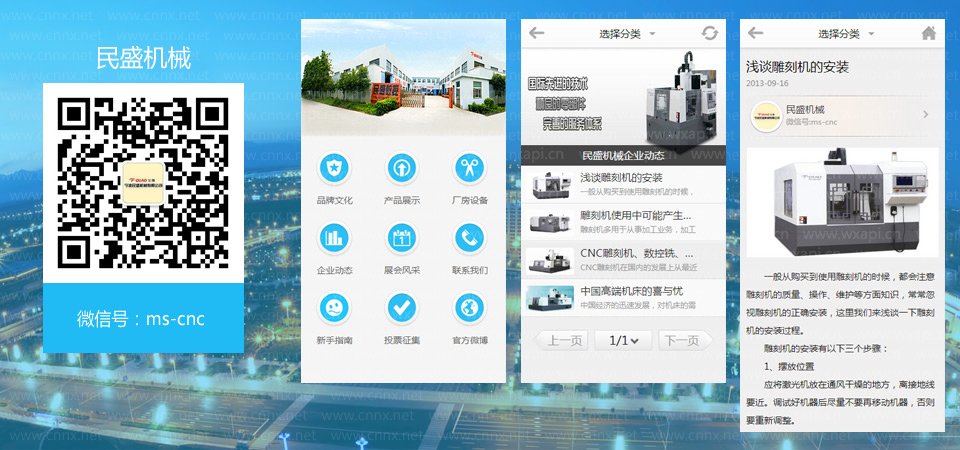960x450 pixels.
Task: Click the 民盛机械 heading above QR code
Action: point(143,58)
